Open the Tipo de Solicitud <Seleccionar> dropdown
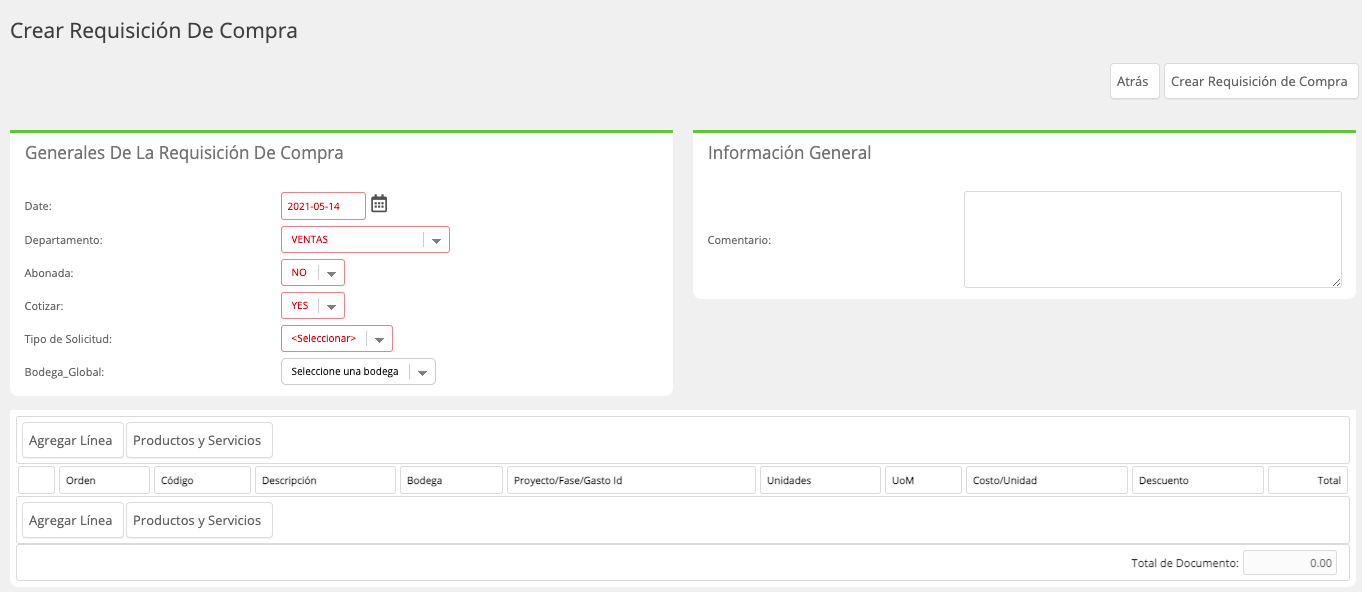 pos(337,339)
